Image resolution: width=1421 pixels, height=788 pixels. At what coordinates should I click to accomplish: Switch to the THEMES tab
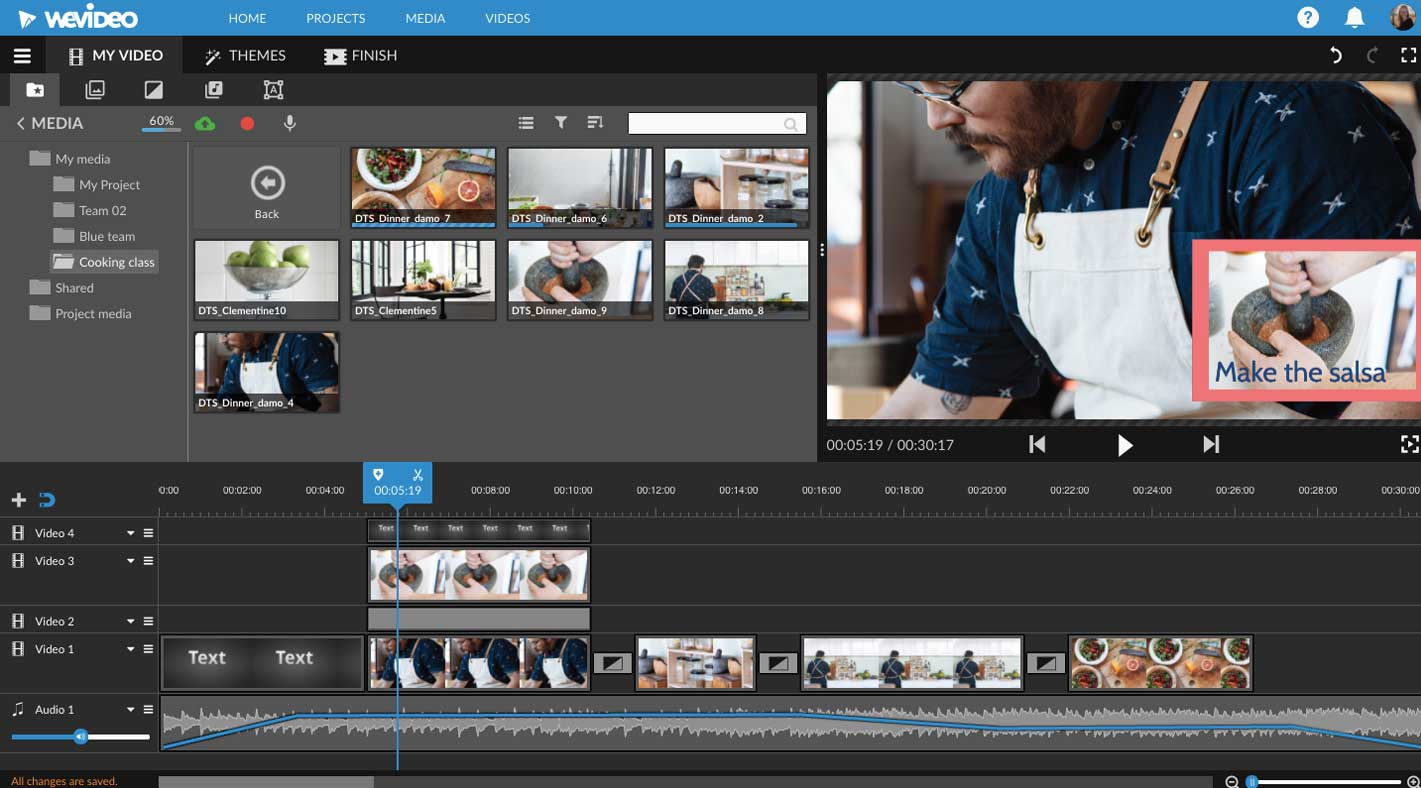point(245,56)
